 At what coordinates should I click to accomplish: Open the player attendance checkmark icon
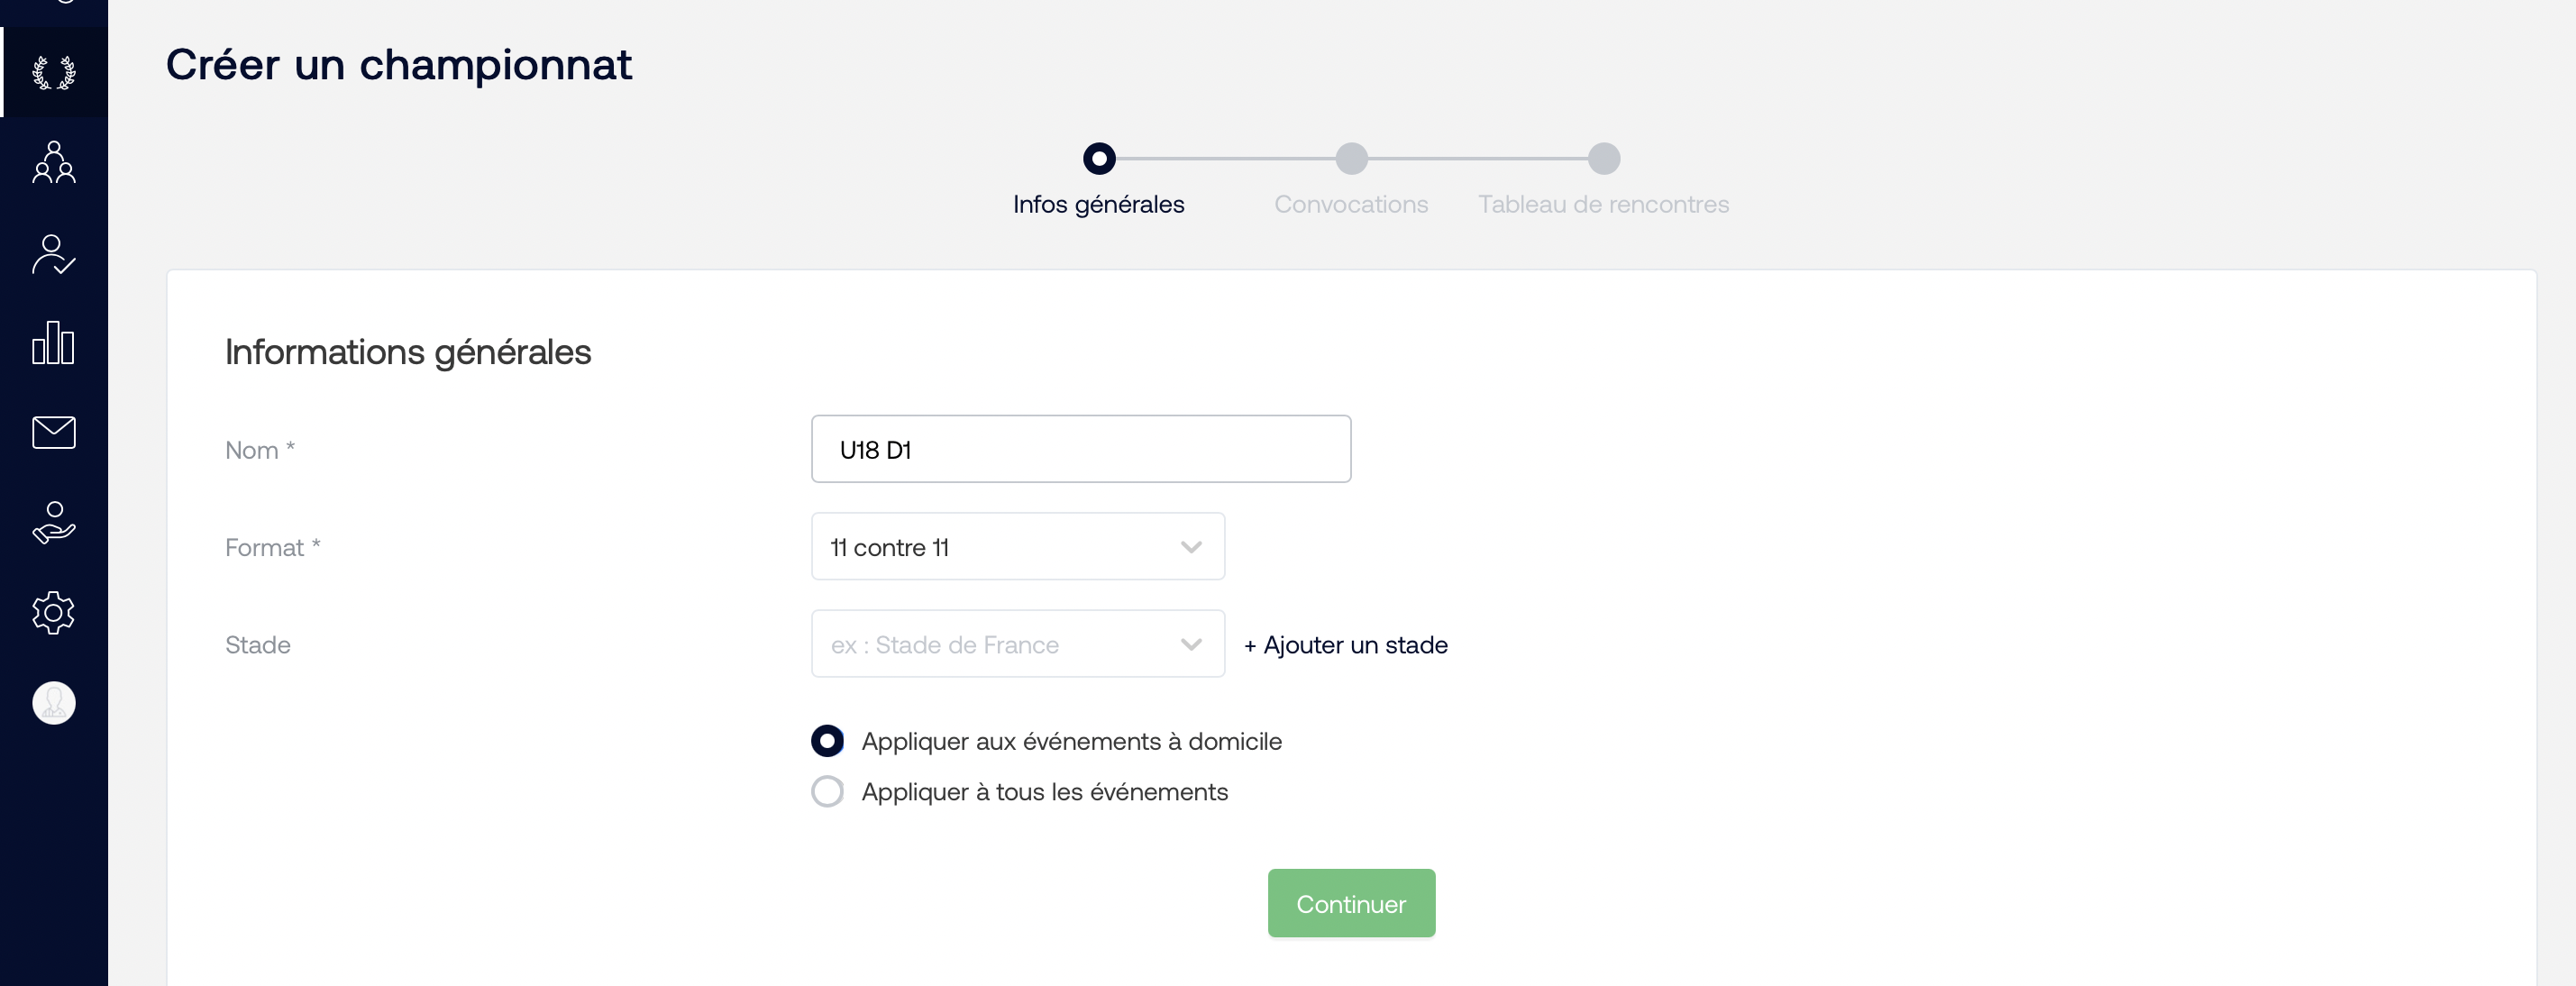coord(54,254)
